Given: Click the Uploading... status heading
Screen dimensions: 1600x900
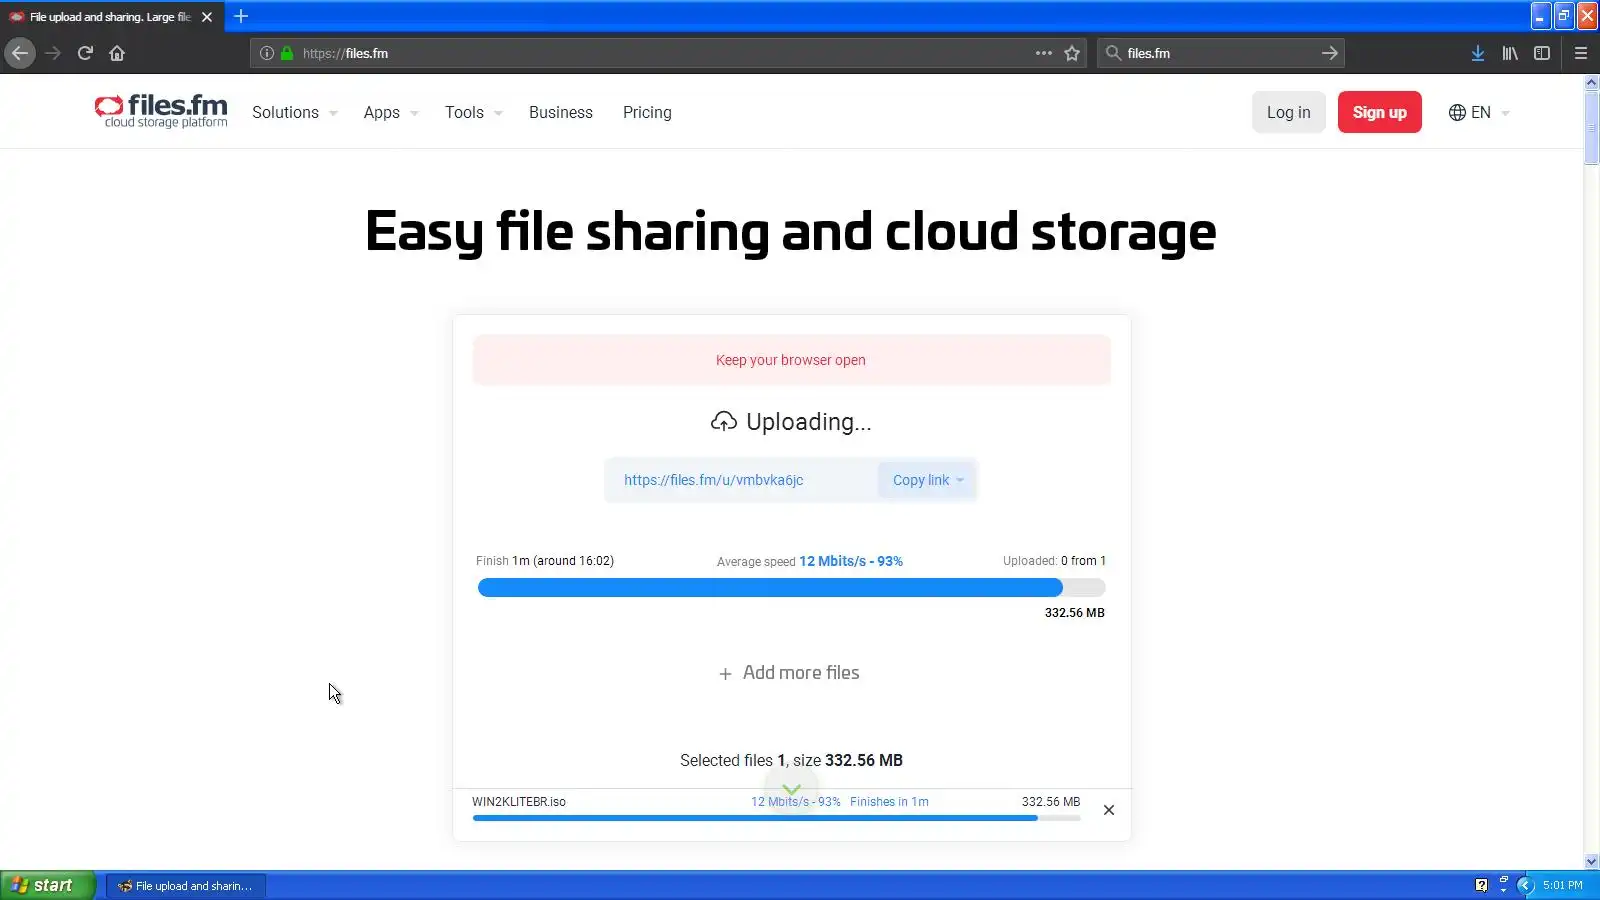Looking at the screenshot, I should pos(808,422).
